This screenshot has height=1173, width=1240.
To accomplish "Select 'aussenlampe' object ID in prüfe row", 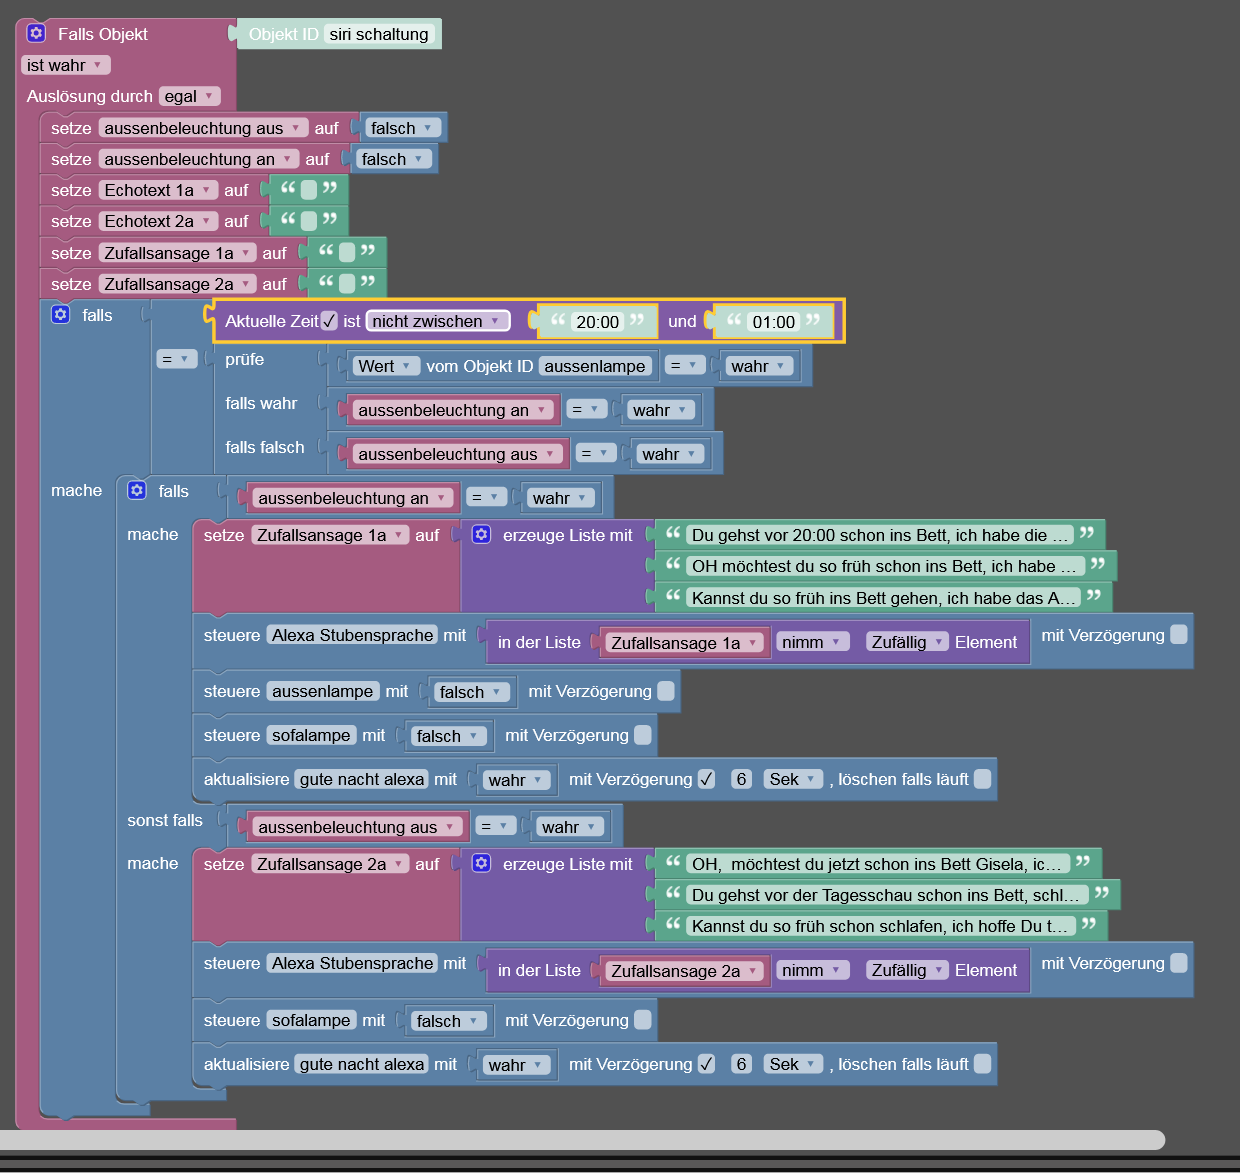I will 595,366.
